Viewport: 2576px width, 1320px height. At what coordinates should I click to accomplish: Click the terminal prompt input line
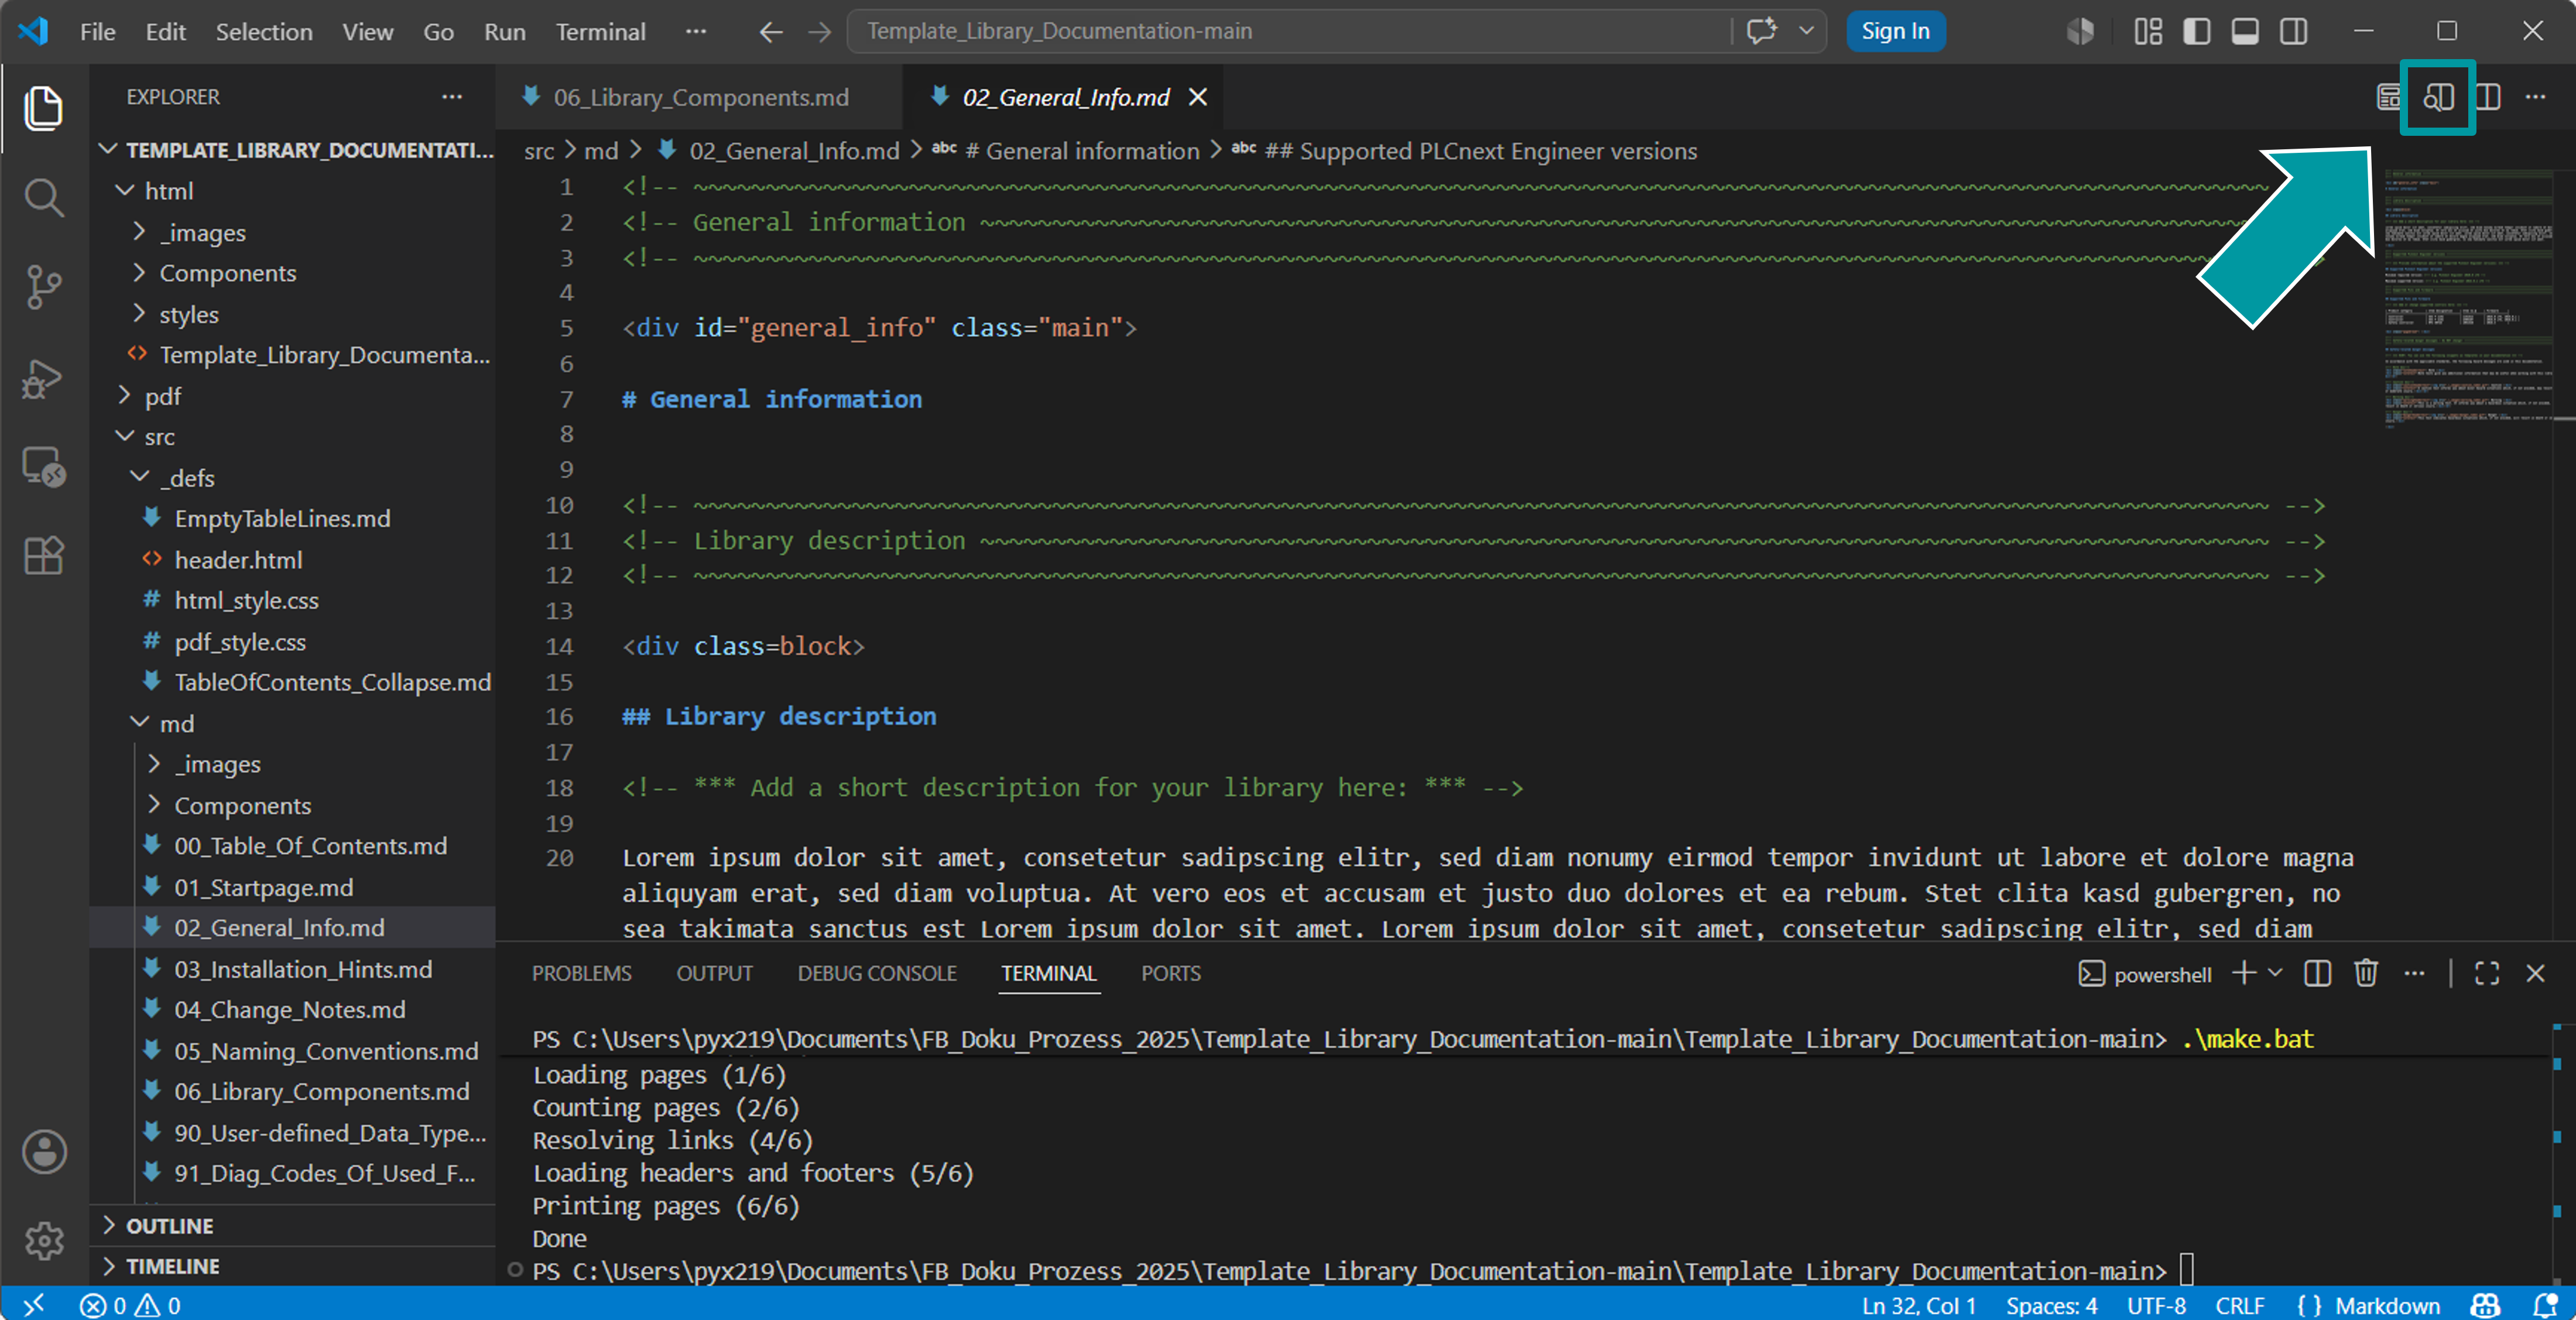[x=1360, y=1271]
